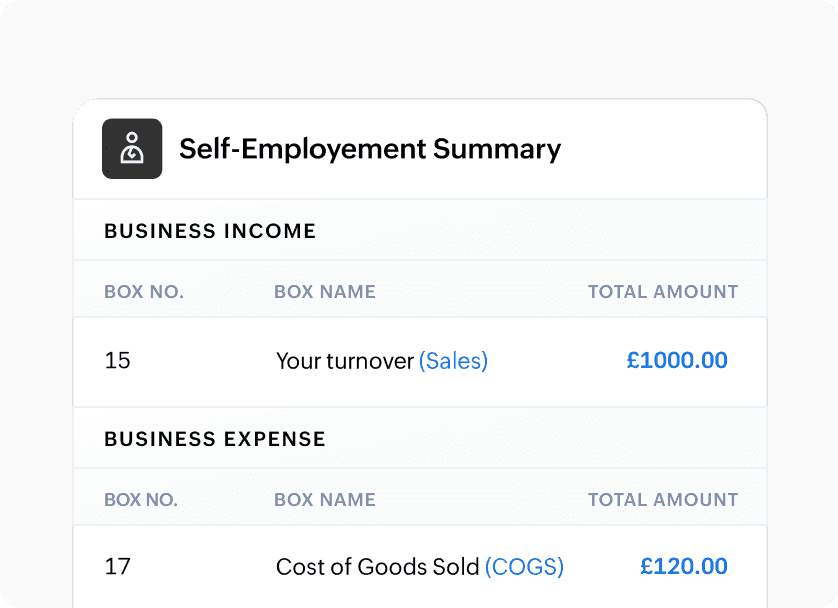Click Total Amount header under Business Expense
The image size is (838, 608).
click(x=663, y=500)
